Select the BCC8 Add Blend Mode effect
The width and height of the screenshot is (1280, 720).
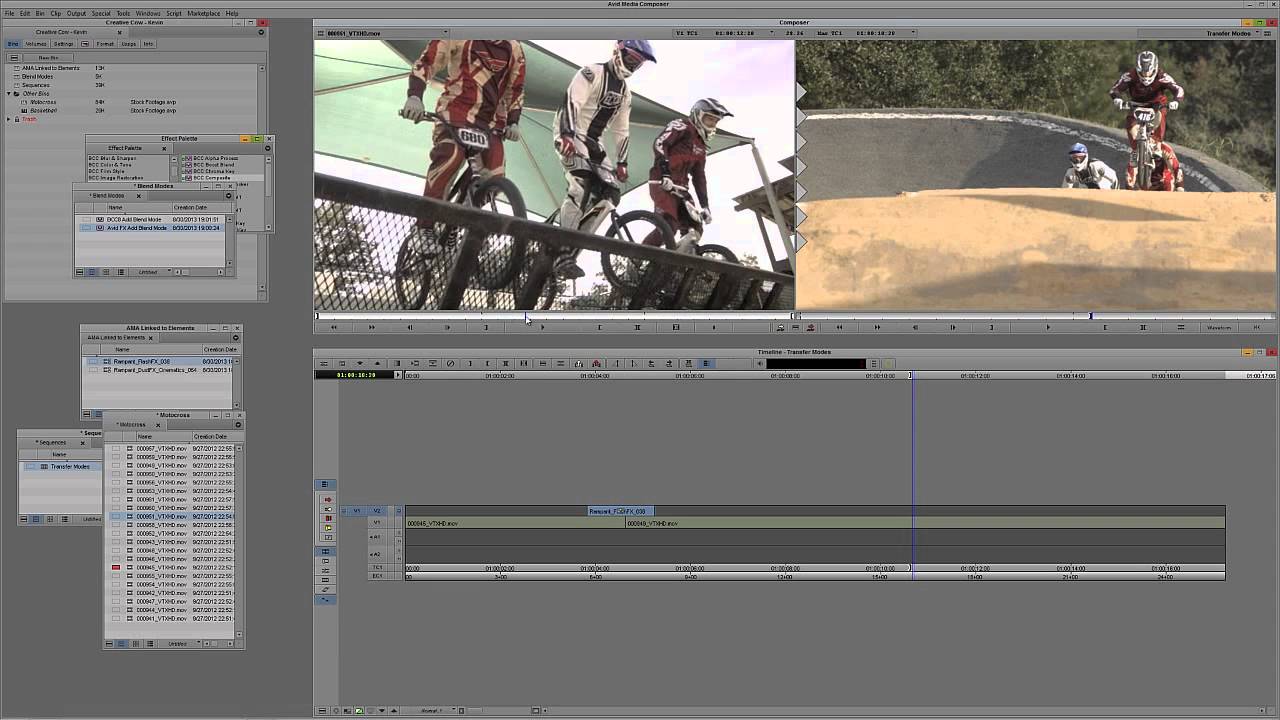(x=133, y=219)
